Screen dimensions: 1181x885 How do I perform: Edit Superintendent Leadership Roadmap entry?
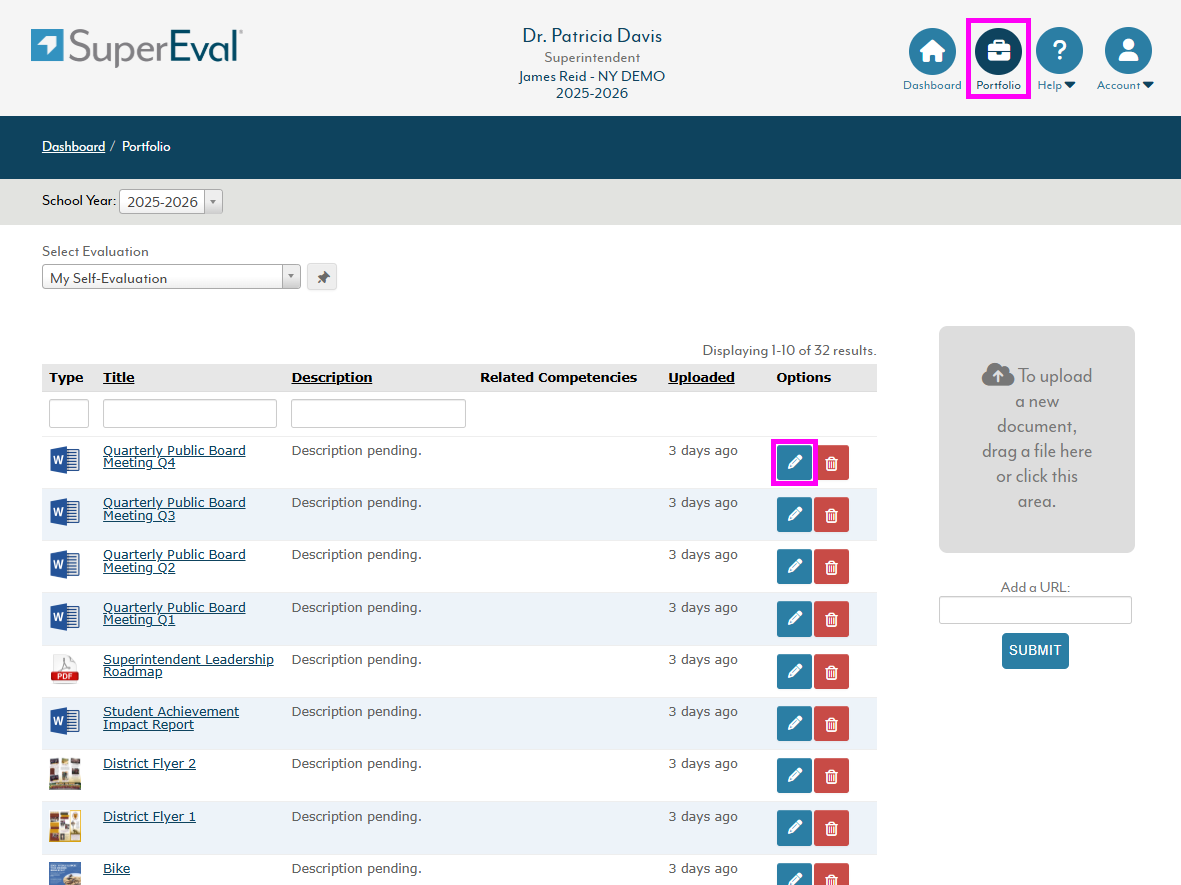794,671
